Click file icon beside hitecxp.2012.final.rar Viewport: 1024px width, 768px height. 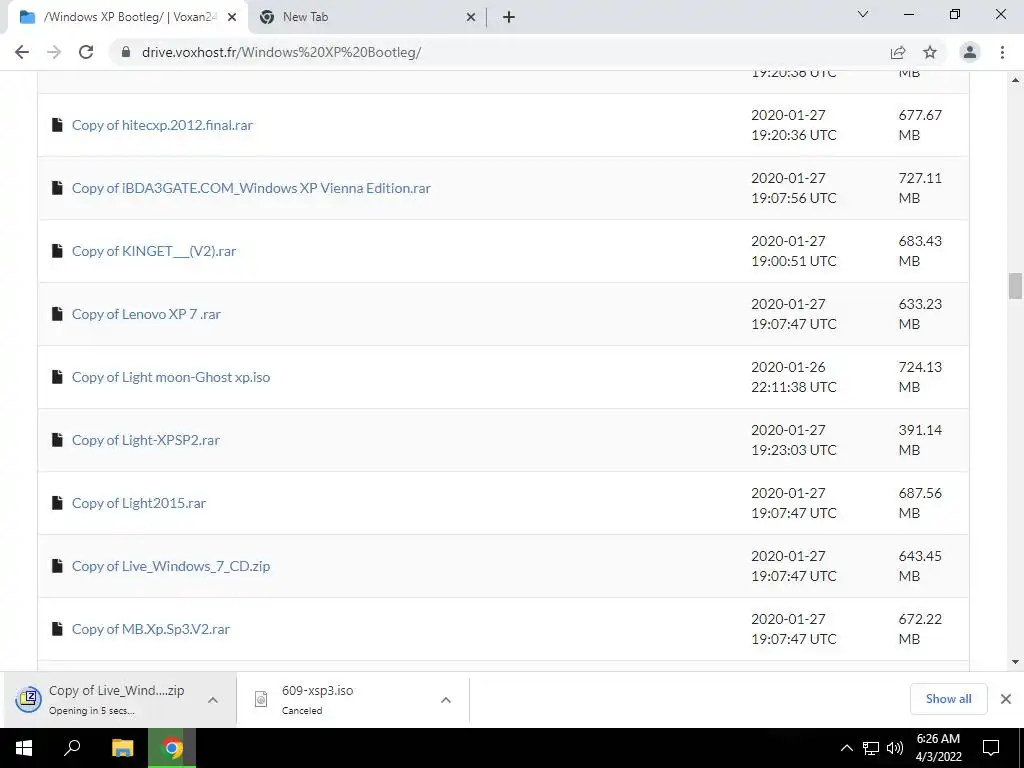coord(57,125)
